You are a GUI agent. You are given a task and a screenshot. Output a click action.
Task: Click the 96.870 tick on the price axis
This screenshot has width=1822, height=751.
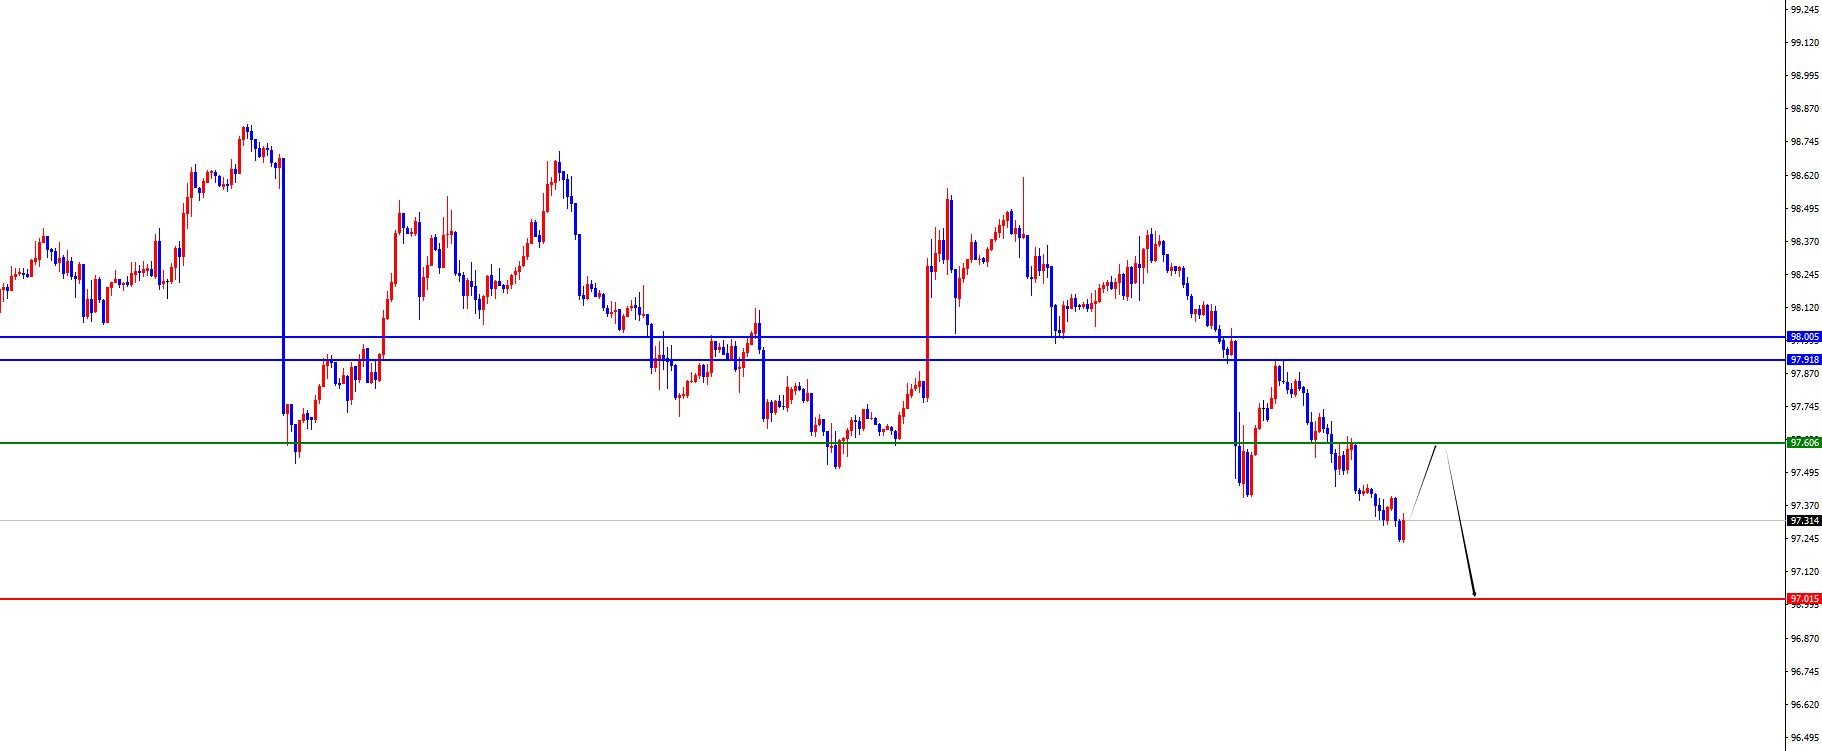tap(1804, 638)
